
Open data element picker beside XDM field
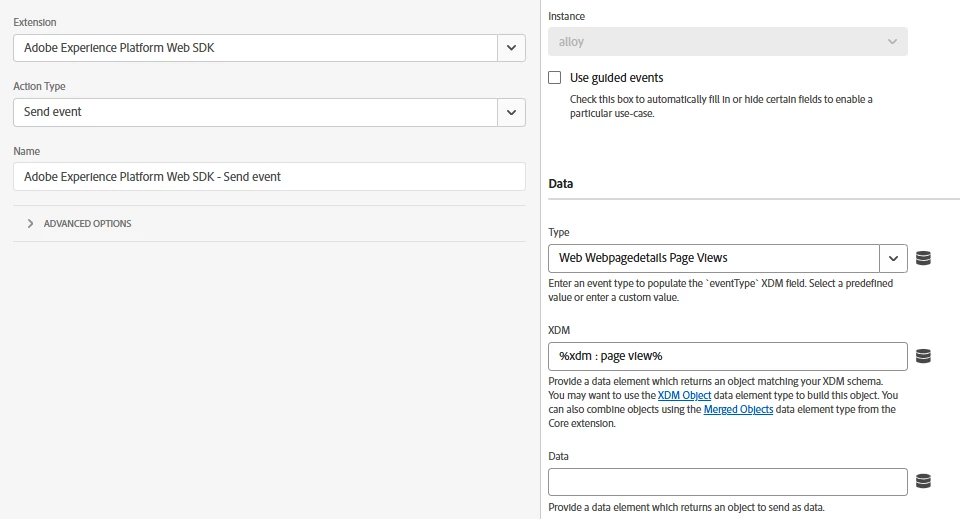(x=923, y=356)
